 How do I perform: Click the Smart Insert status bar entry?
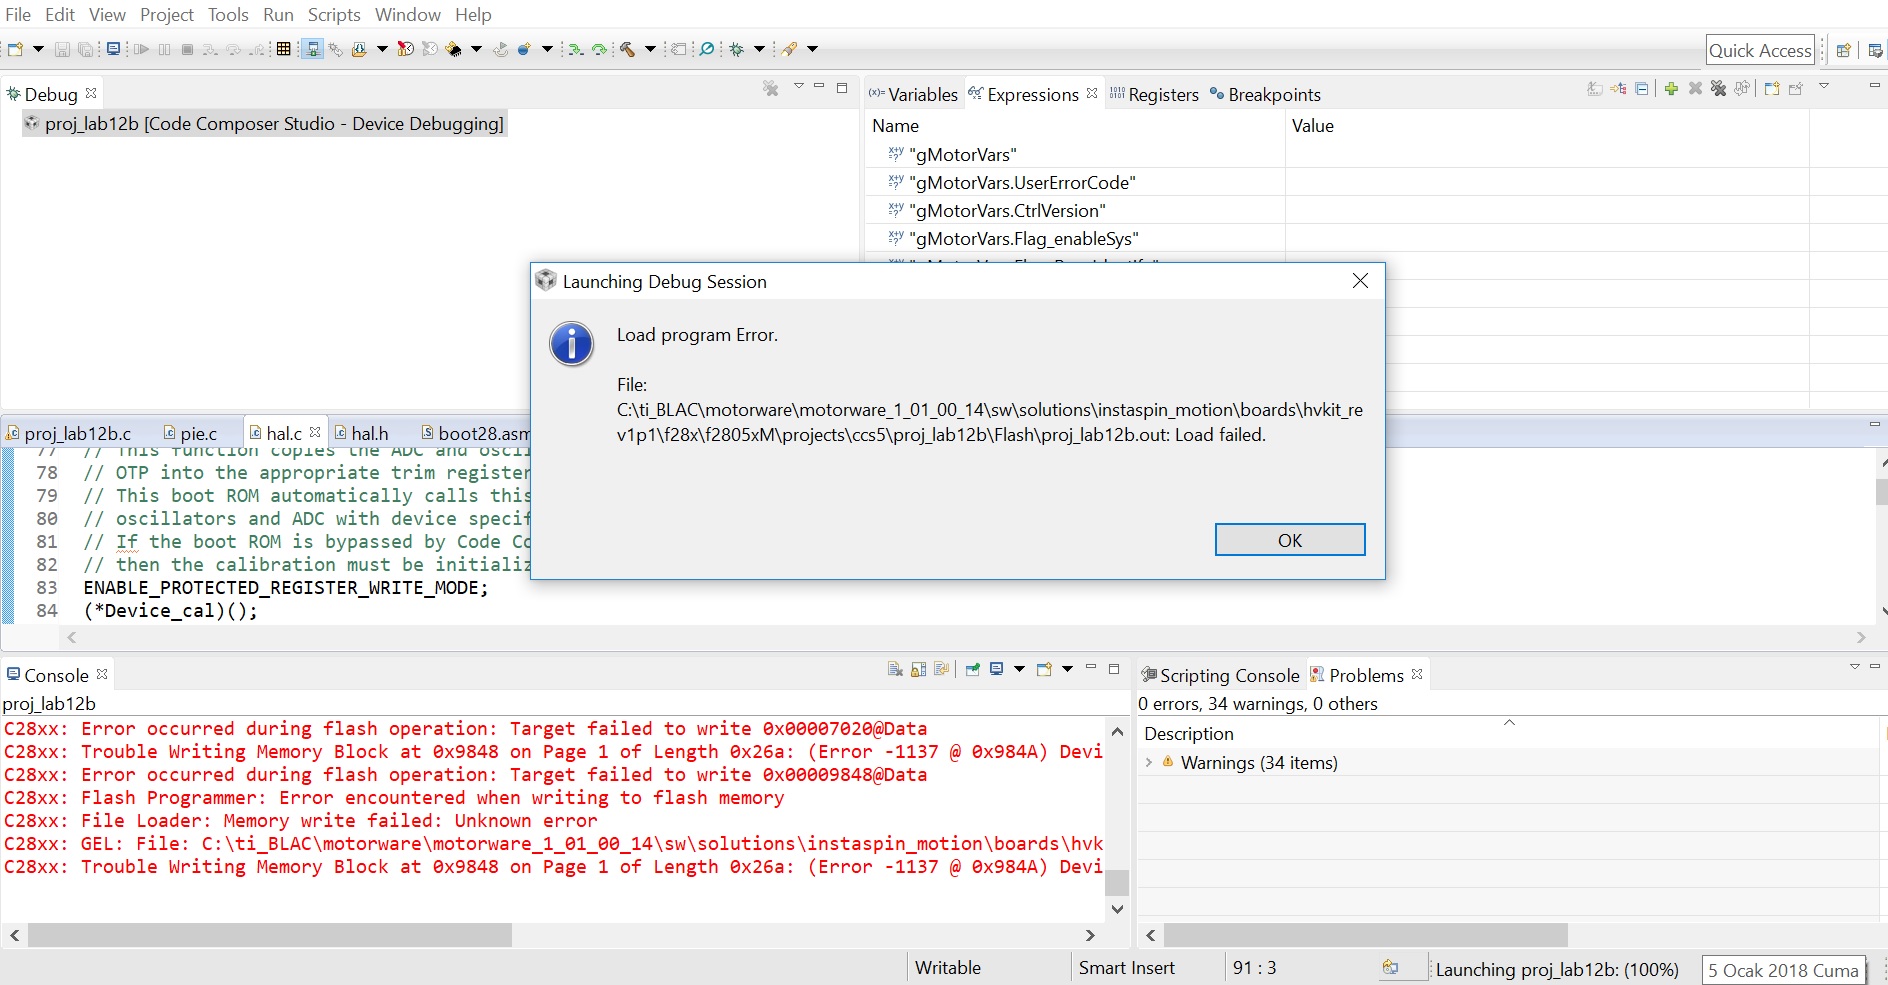[1127, 968]
